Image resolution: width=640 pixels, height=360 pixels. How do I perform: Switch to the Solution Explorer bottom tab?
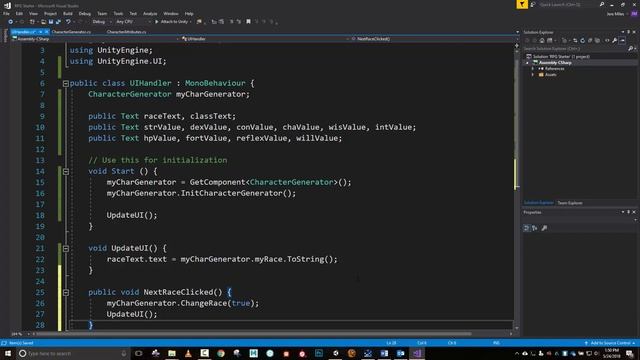tap(538, 203)
